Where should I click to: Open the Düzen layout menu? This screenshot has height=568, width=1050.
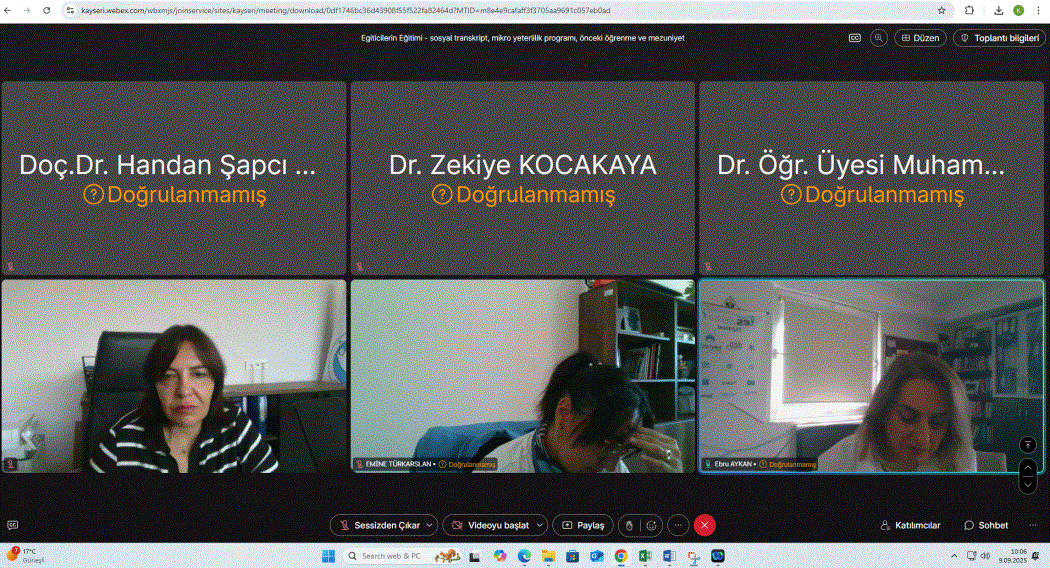click(x=920, y=38)
